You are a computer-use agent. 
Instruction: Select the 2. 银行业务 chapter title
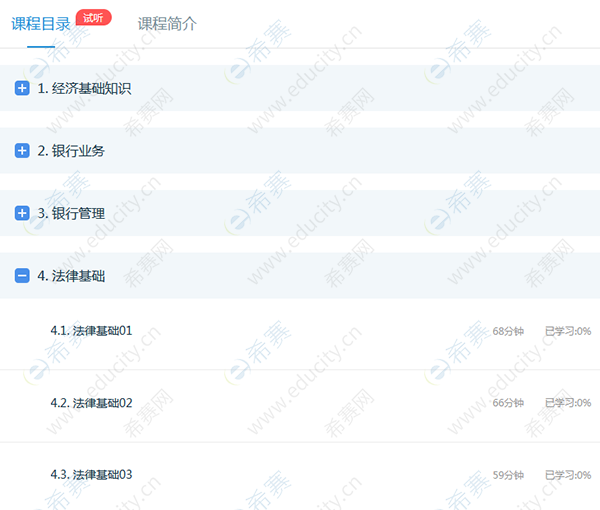[x=71, y=151]
